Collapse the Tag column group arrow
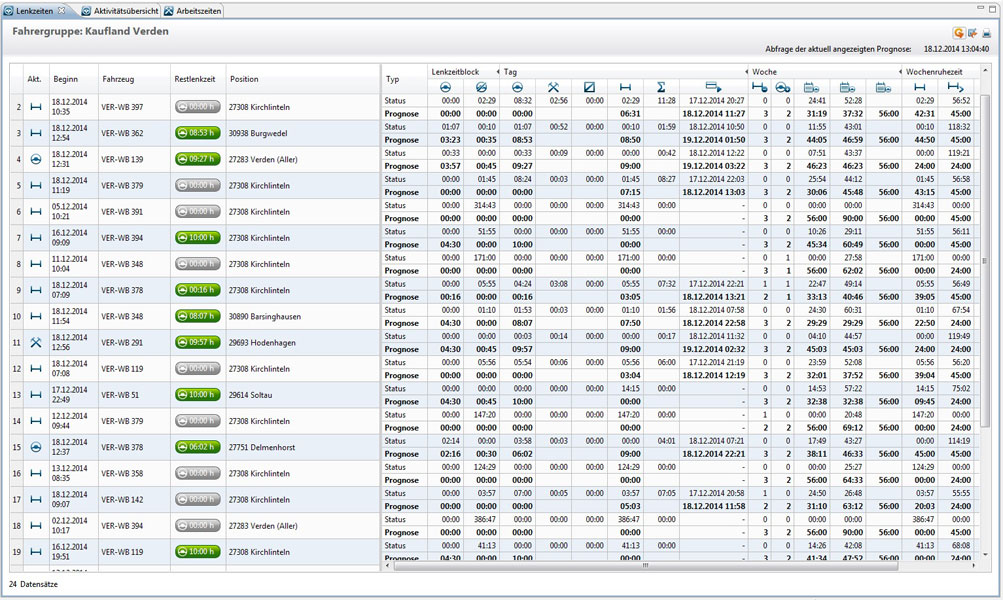This screenshot has width=1003, height=600. [x=745, y=72]
